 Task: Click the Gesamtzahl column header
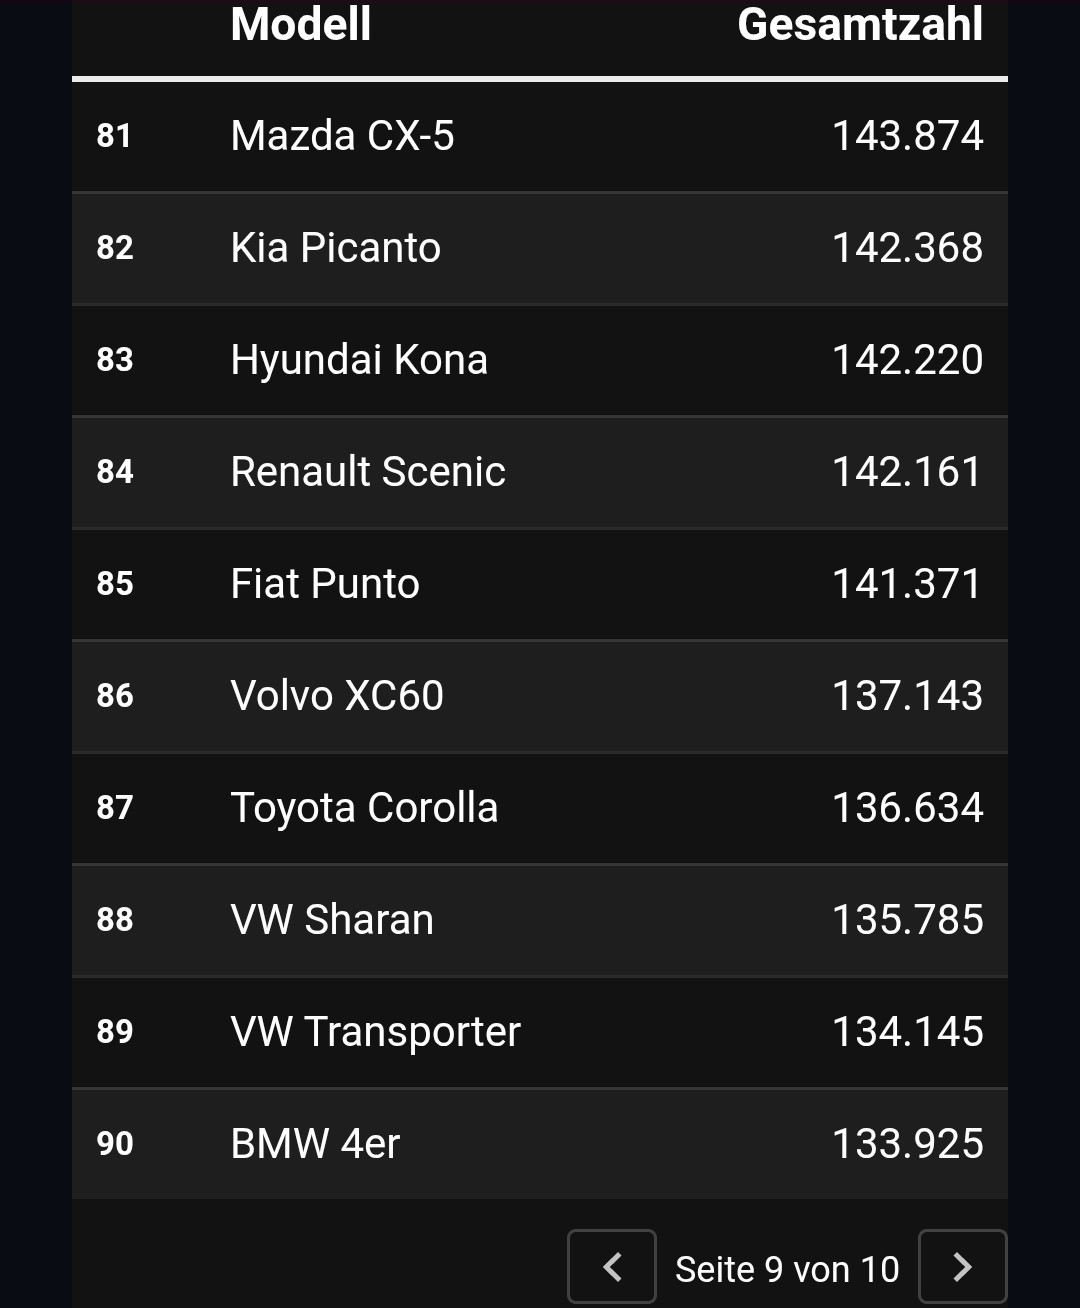860,24
